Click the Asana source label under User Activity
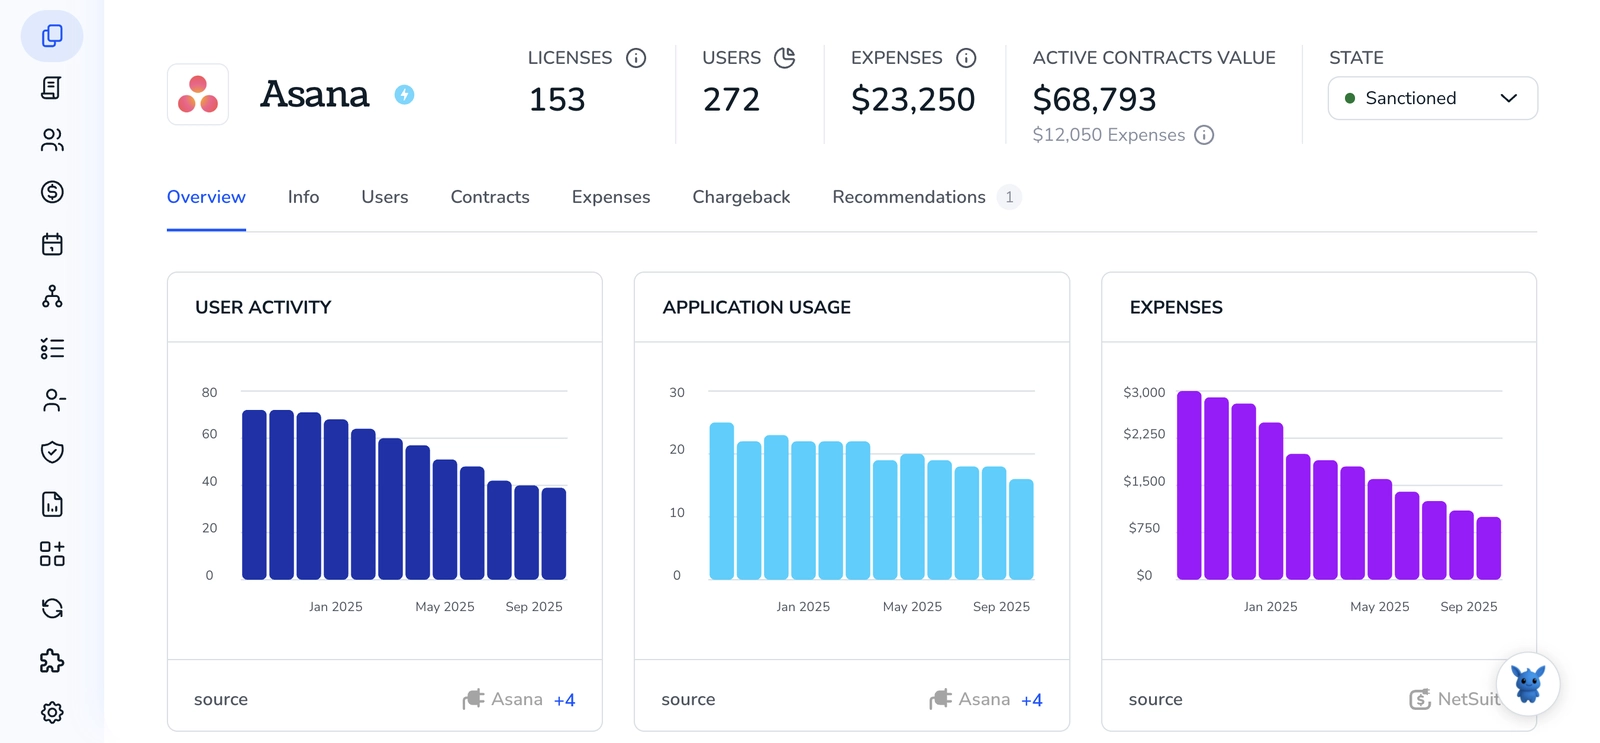This screenshot has width=1600, height=743. (517, 699)
